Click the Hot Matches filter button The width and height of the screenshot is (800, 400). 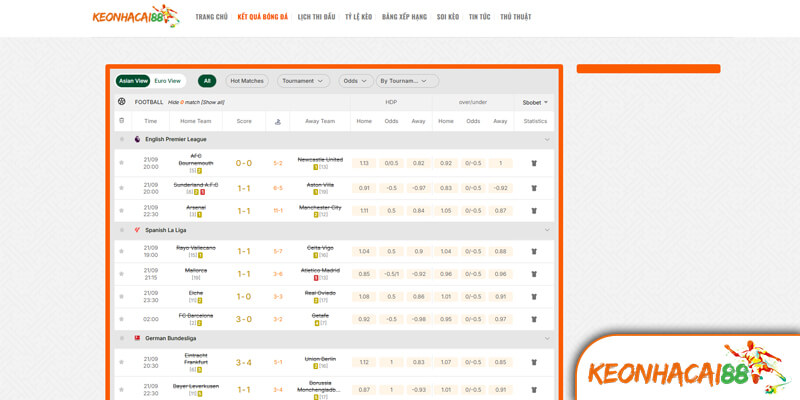pyautogui.click(x=247, y=81)
